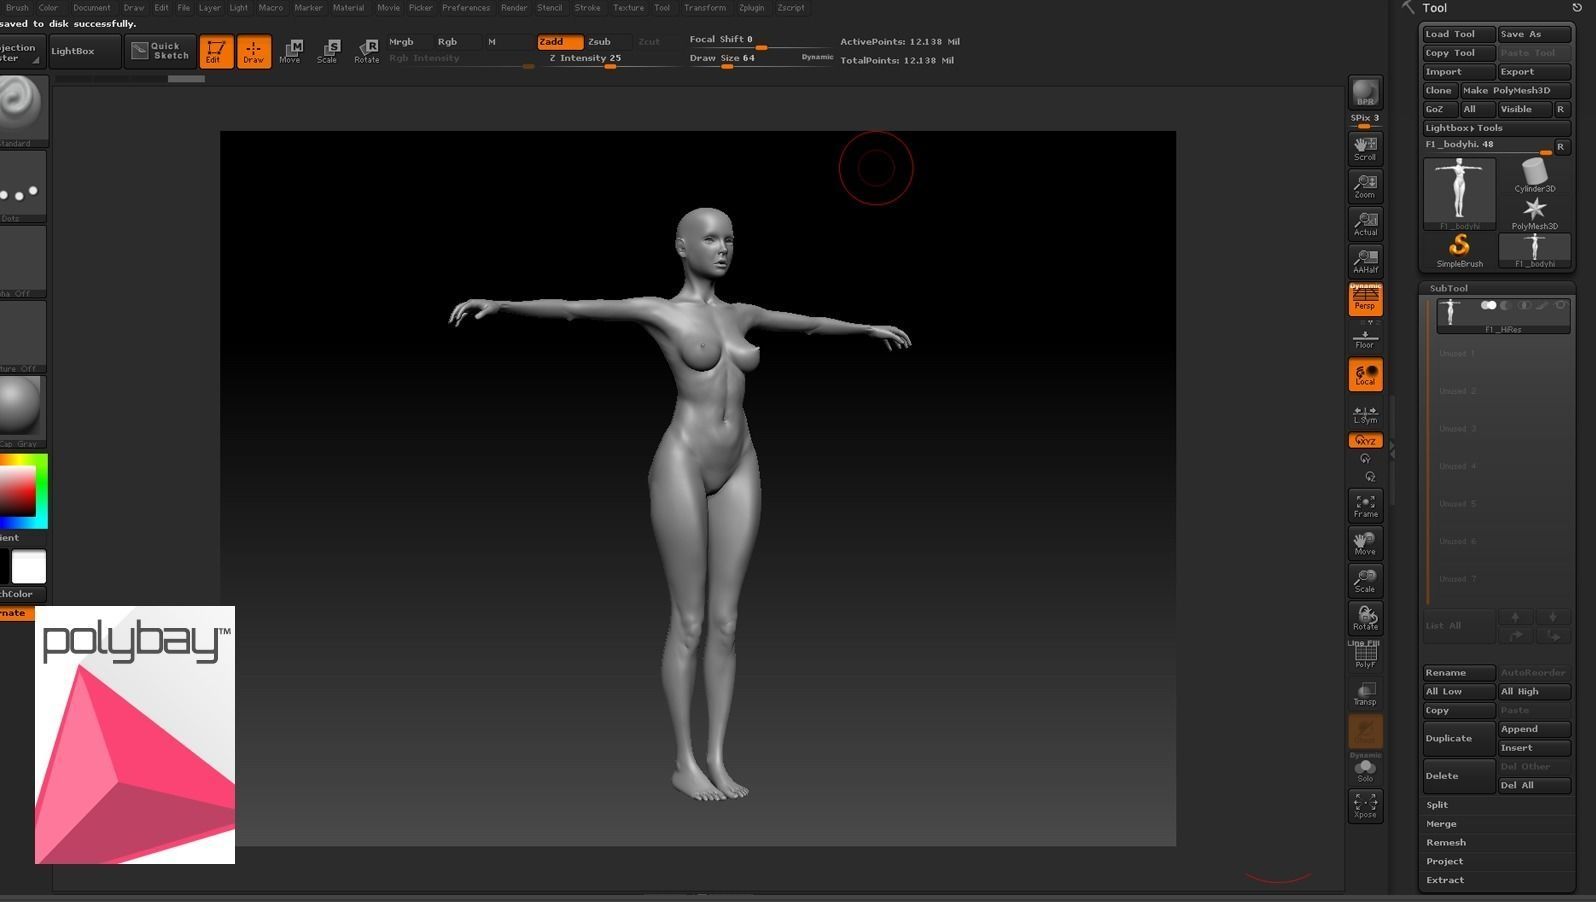Viewport: 1596px width, 902px height.
Task: Open the Zplugin menu
Action: click(751, 8)
